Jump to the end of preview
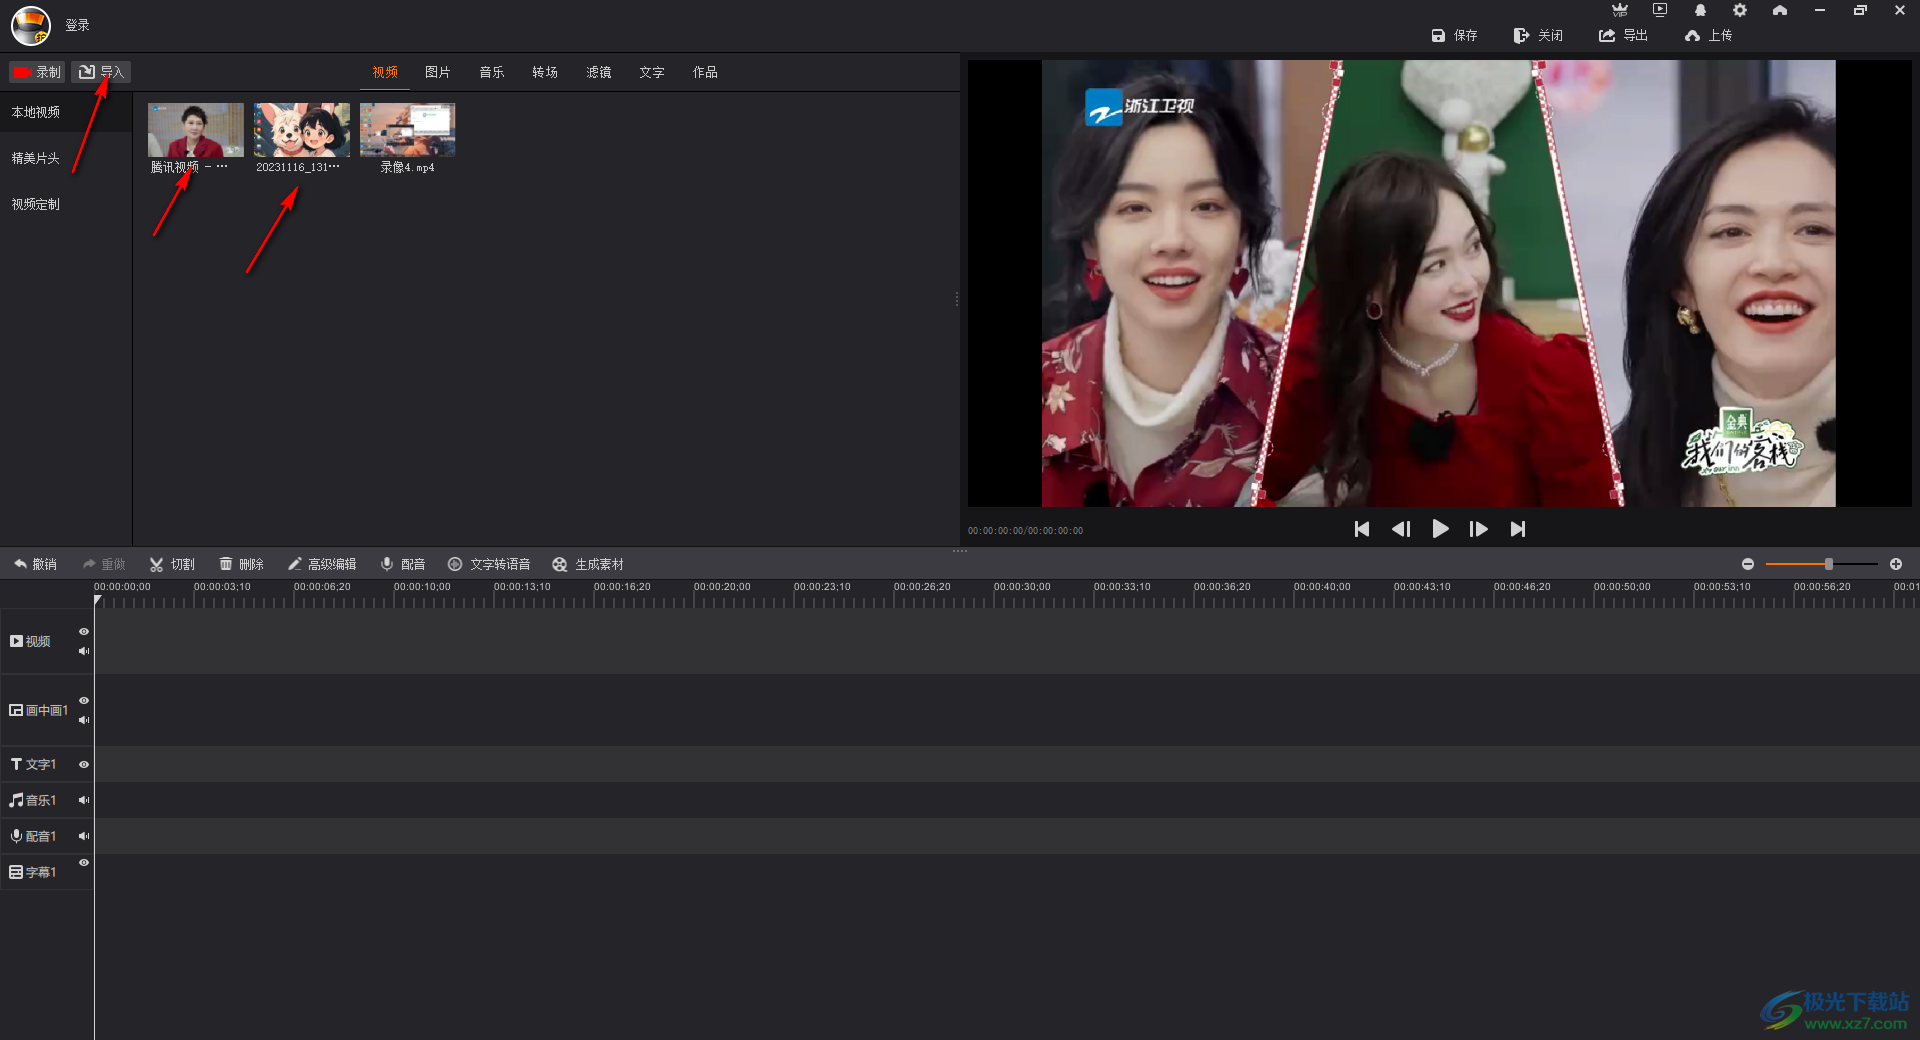This screenshot has width=1920, height=1040. (x=1518, y=529)
